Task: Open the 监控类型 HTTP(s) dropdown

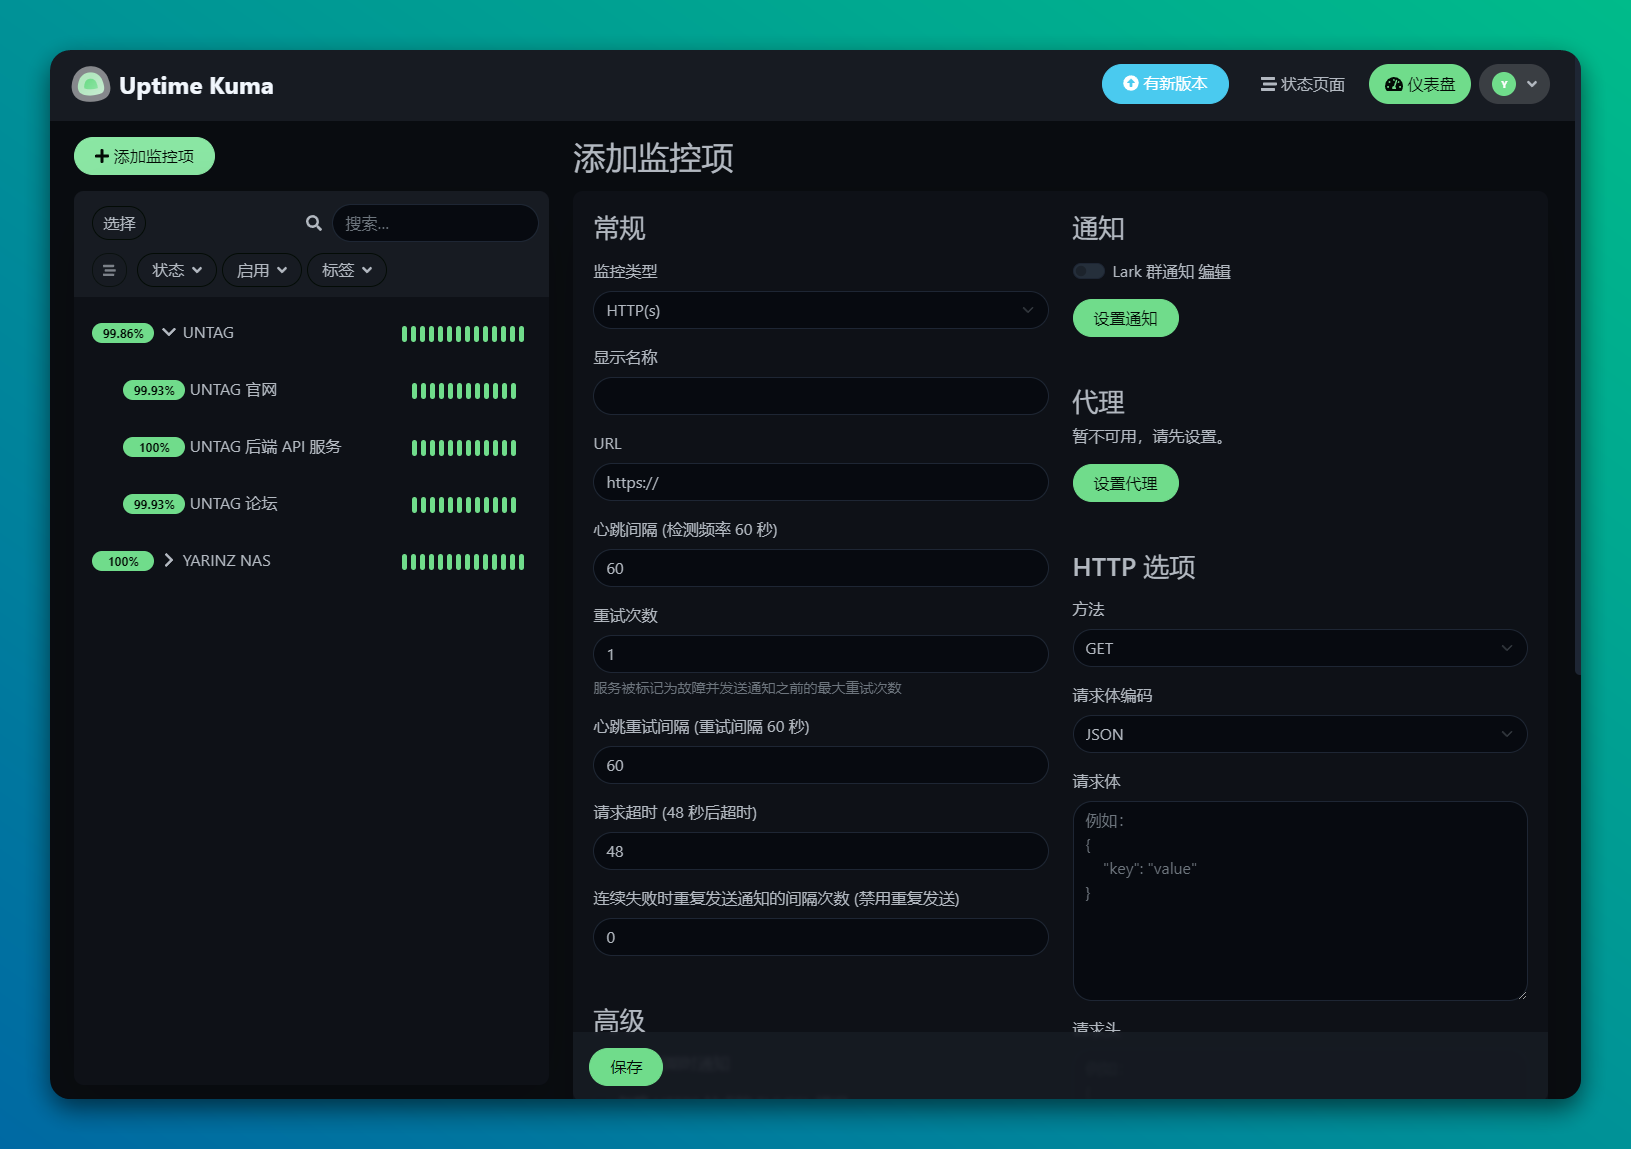Action: click(x=820, y=310)
